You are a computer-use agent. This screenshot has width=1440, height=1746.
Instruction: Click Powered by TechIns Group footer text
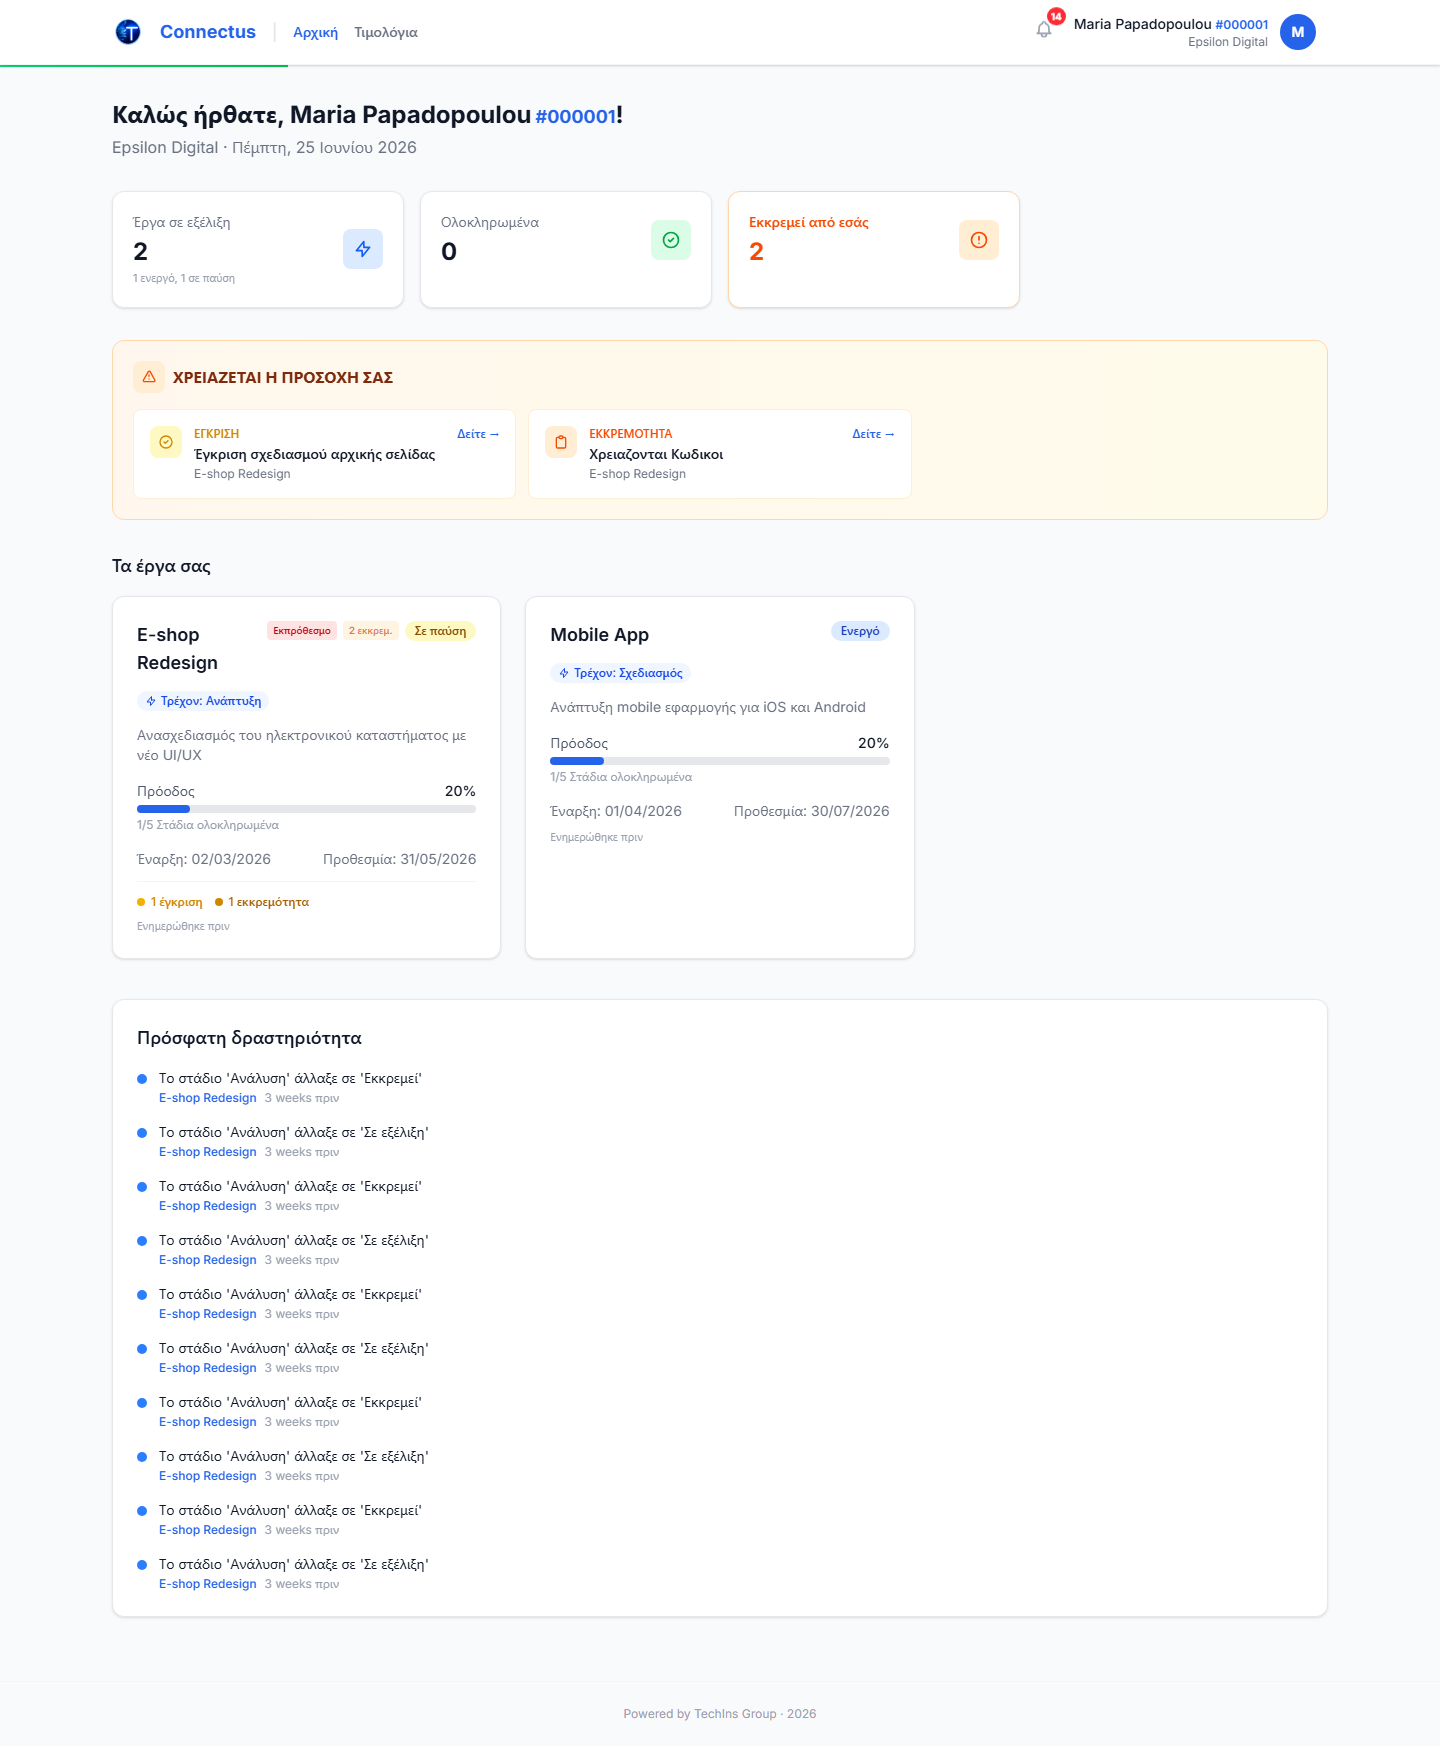point(720,1714)
